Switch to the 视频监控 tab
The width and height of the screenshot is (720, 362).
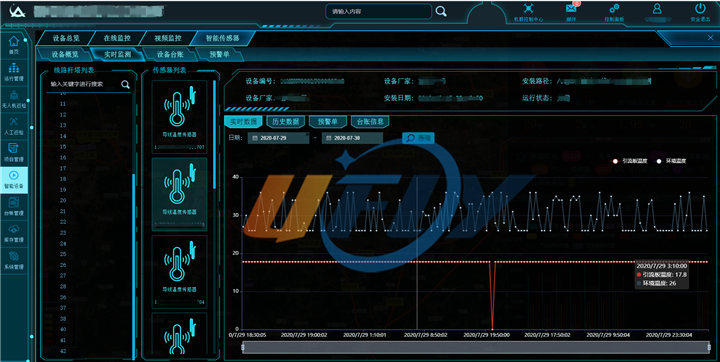point(168,38)
